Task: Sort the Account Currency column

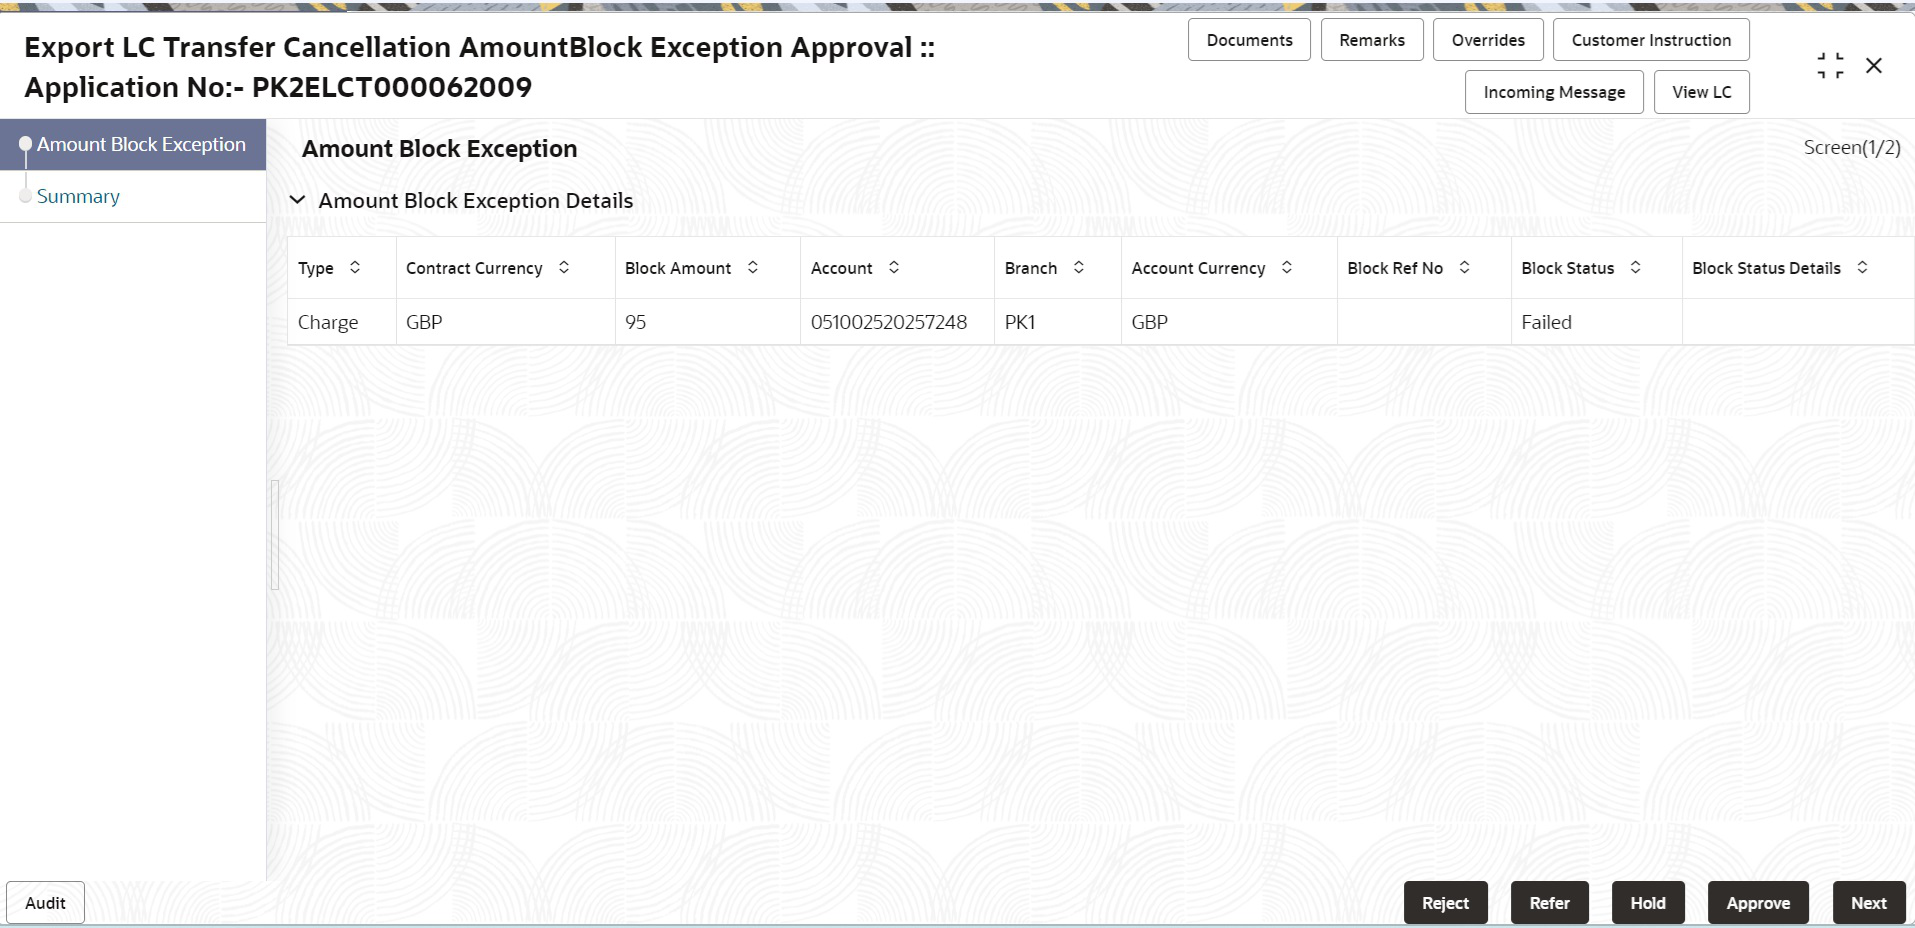Action: tap(1288, 267)
